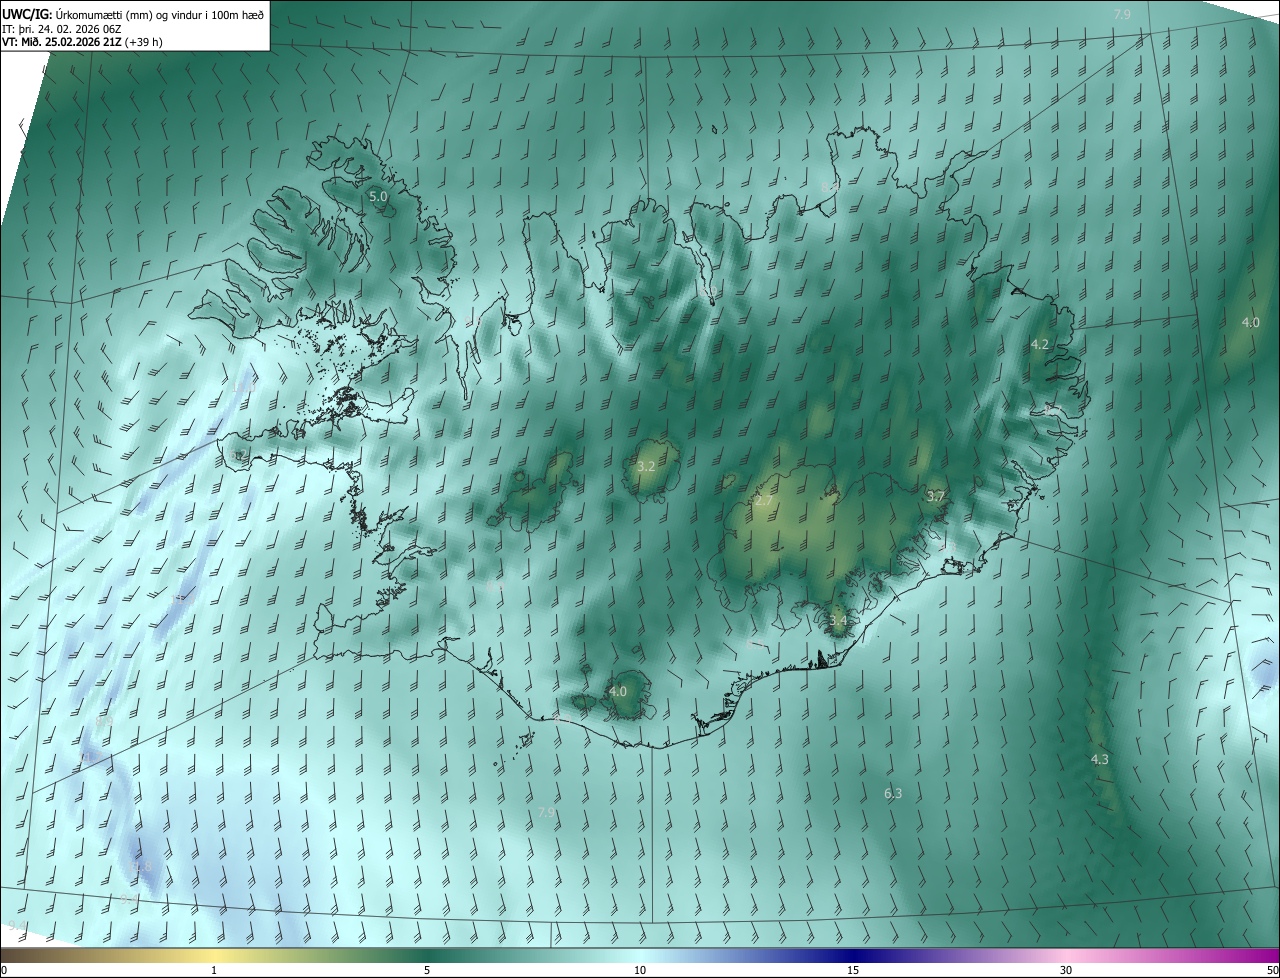Screen dimensions: 1280x978
Task: Click the 0 tick on the color scale
Action: 5,970
